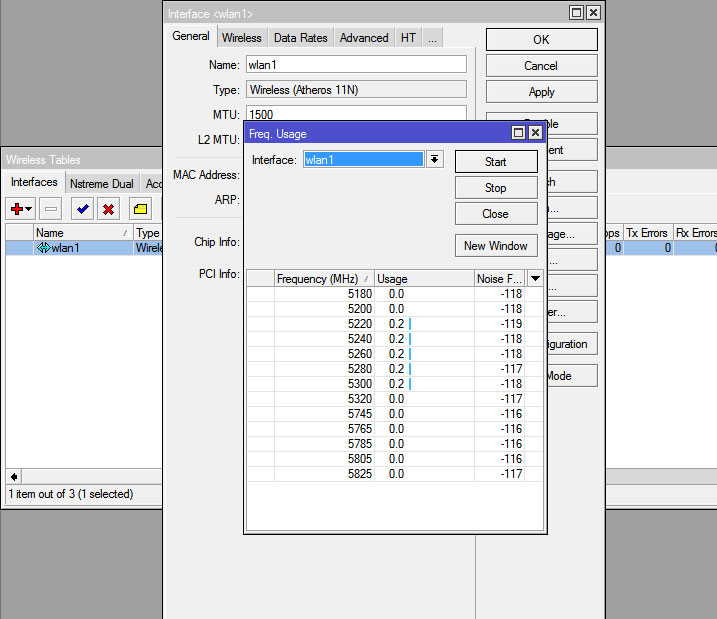717x619 pixels.
Task: Maximize the Freq. Usage window
Action: (518, 133)
